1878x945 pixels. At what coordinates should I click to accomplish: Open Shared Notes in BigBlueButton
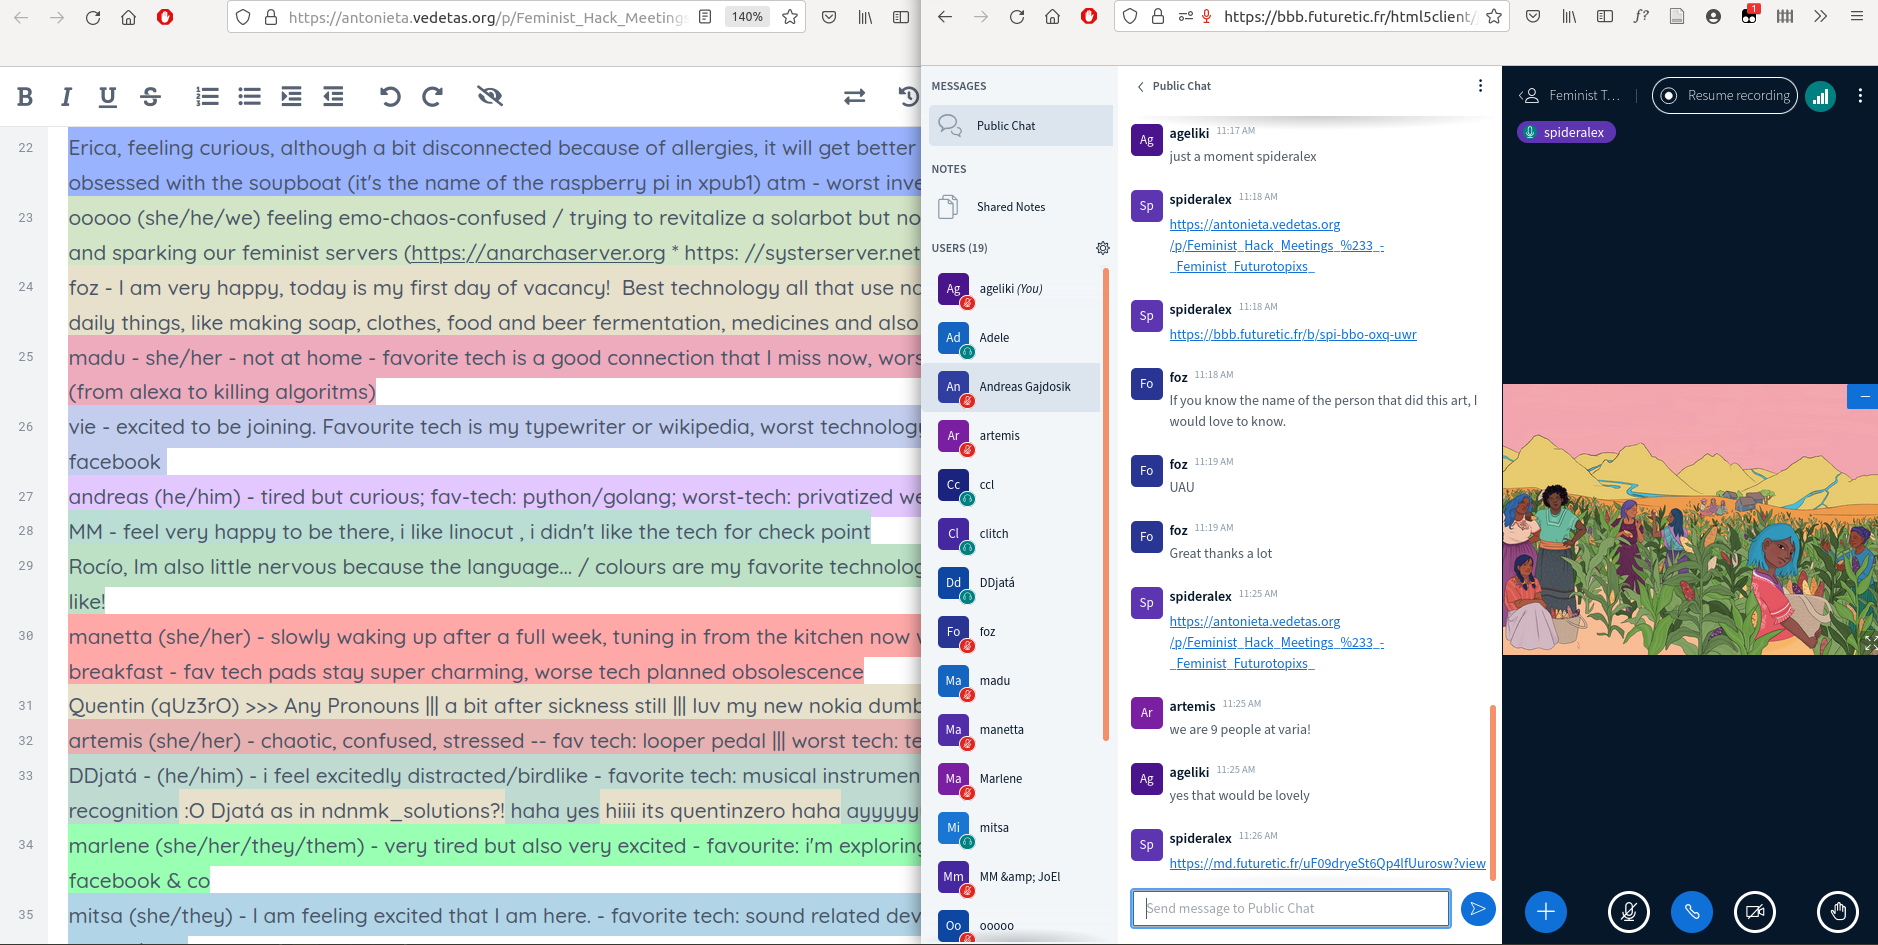pos(1021,207)
